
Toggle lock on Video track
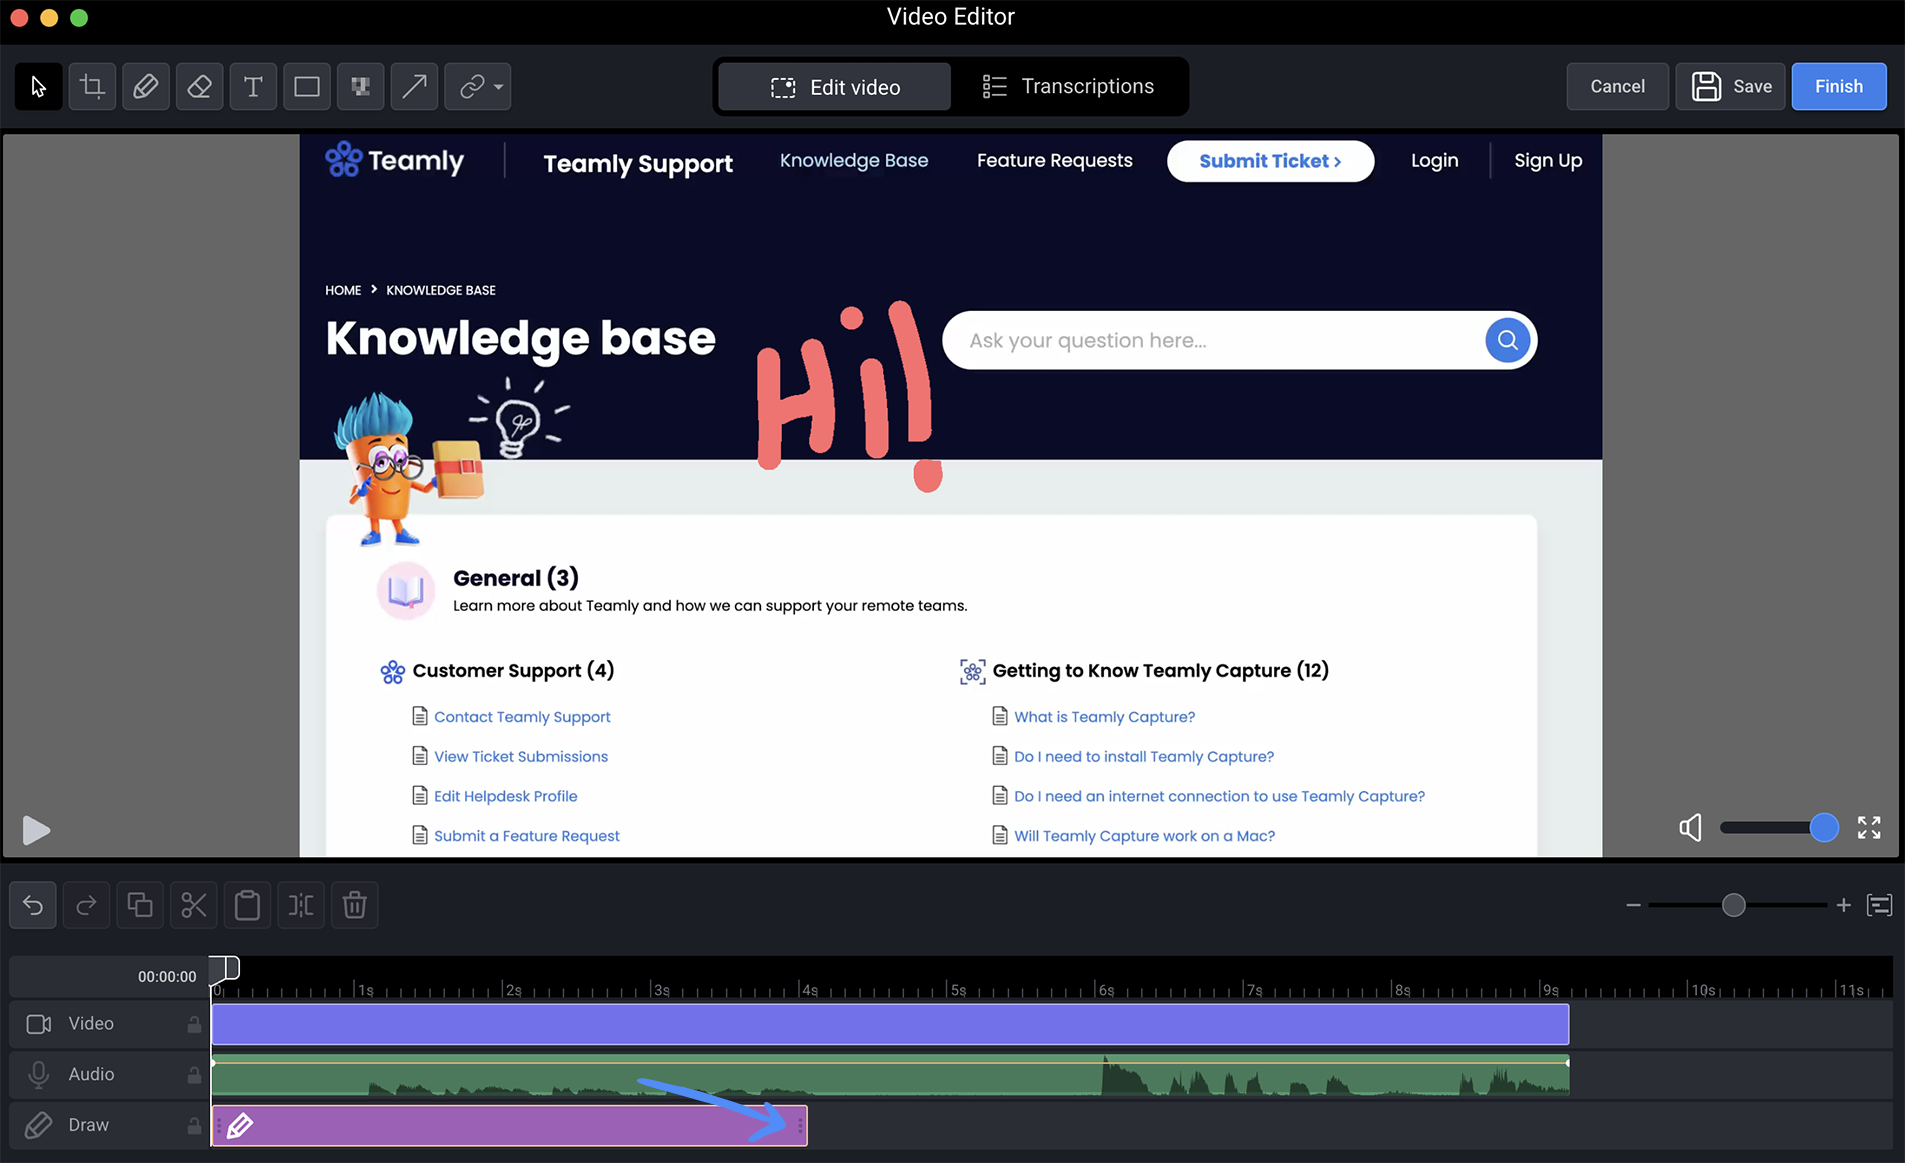[x=194, y=1025]
